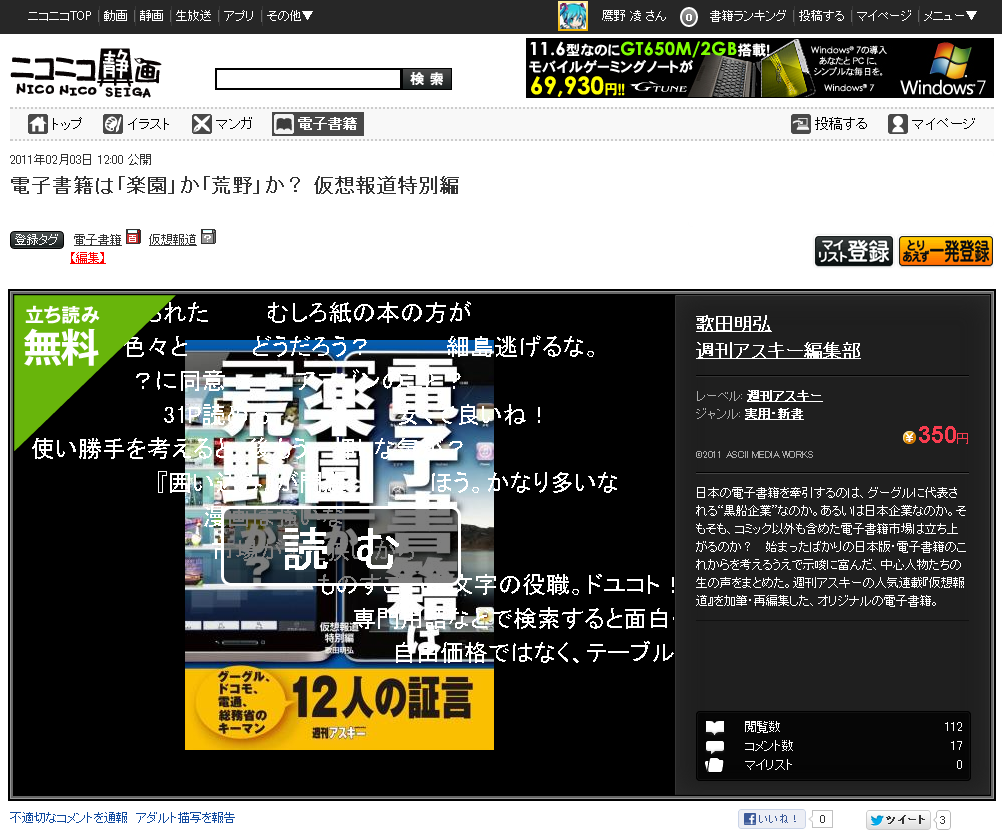Click the マイリスト登録 button
Viewport: 1002px width, 835px height.
point(854,250)
